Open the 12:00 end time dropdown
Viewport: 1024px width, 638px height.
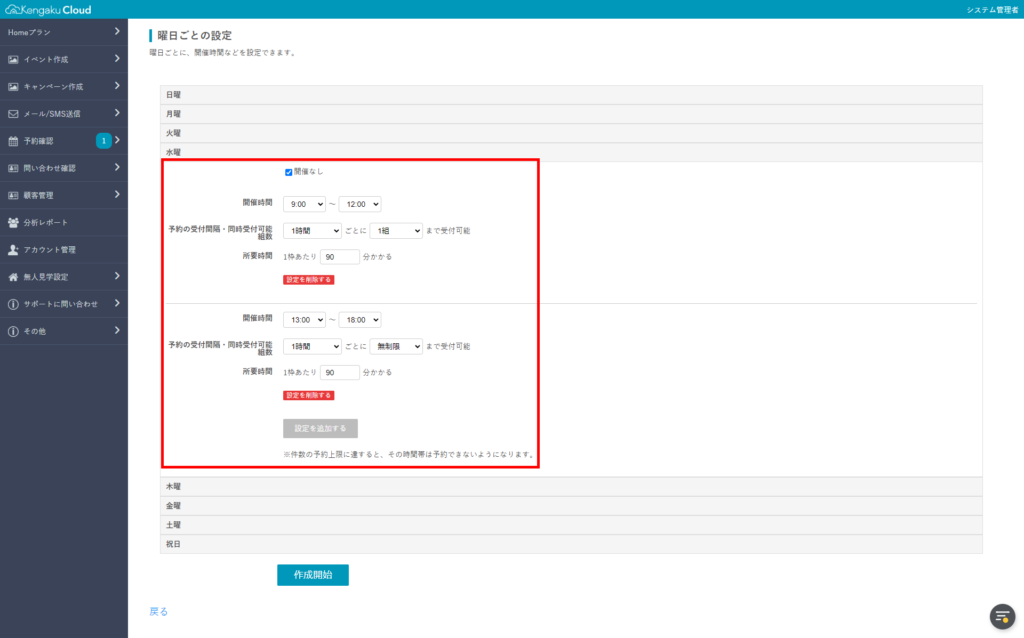(x=360, y=204)
